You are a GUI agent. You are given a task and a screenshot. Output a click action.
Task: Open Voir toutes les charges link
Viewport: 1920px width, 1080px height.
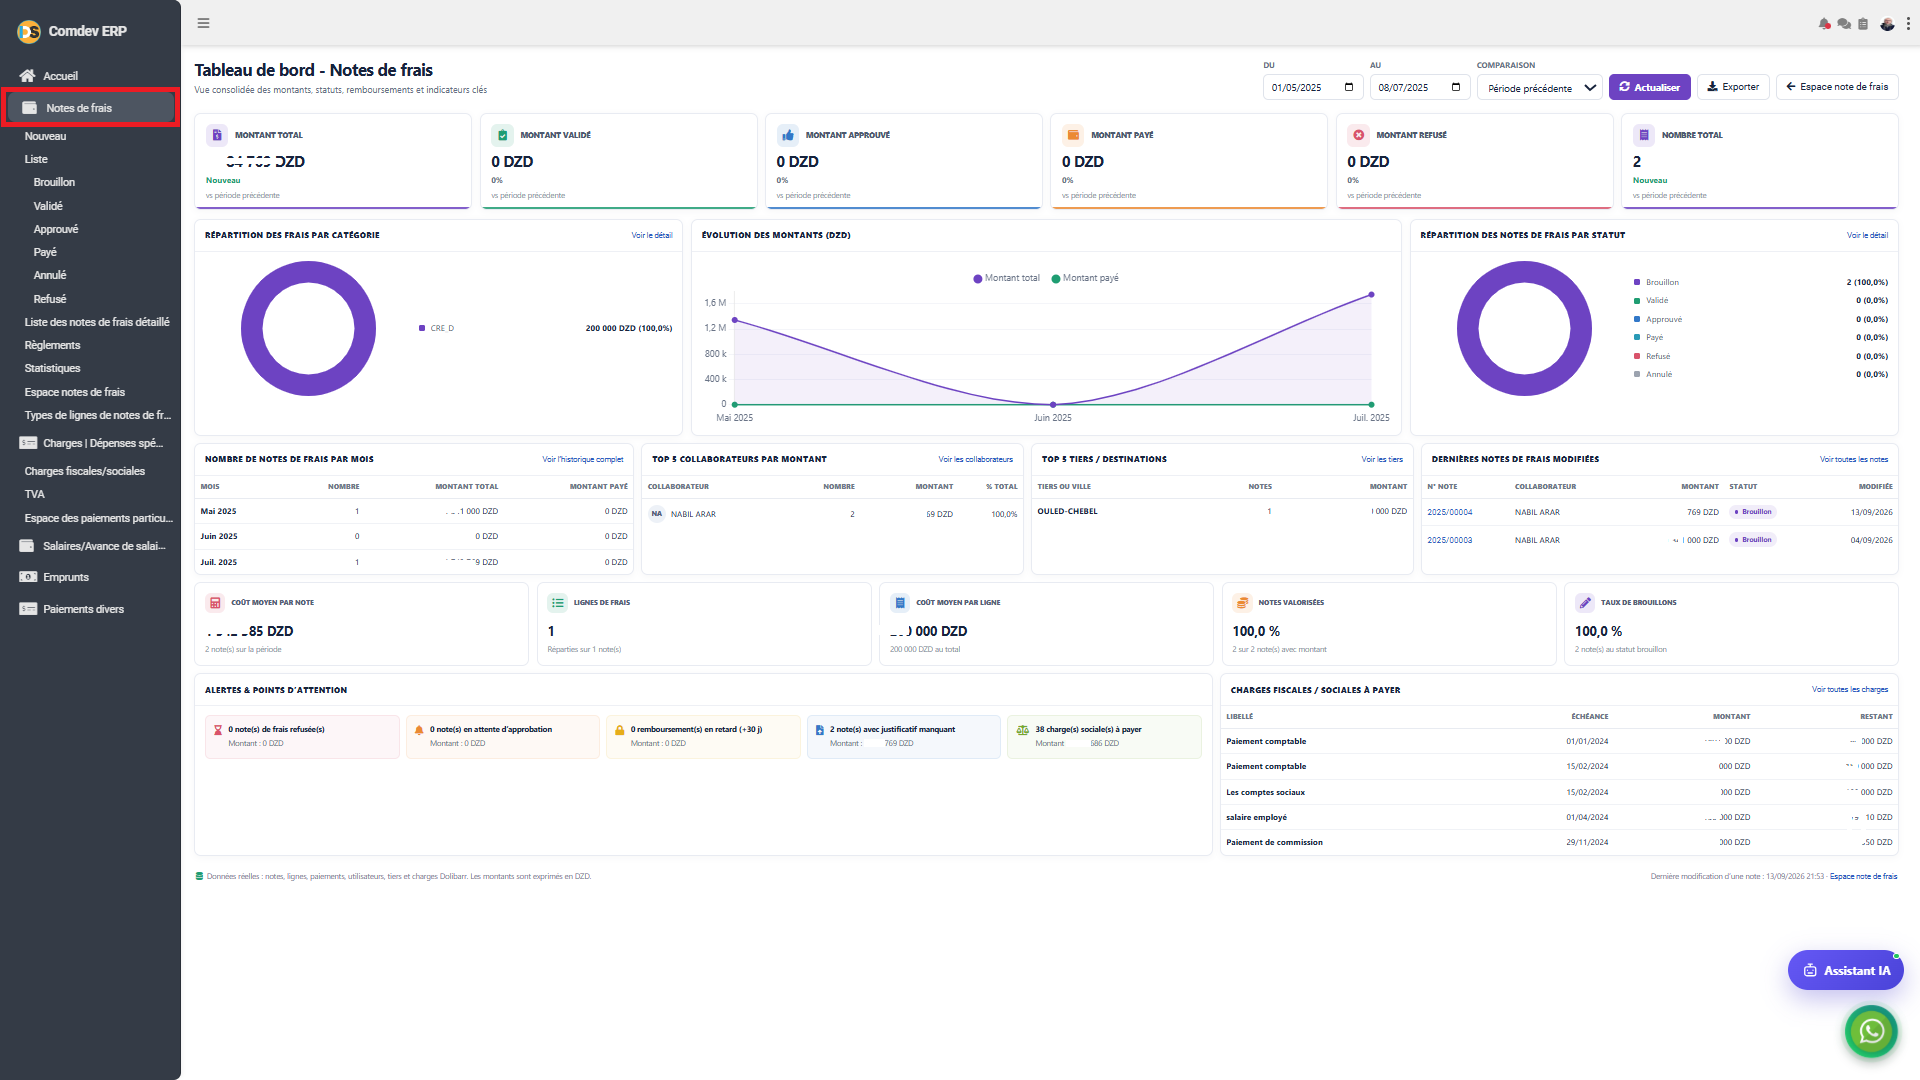1850,690
